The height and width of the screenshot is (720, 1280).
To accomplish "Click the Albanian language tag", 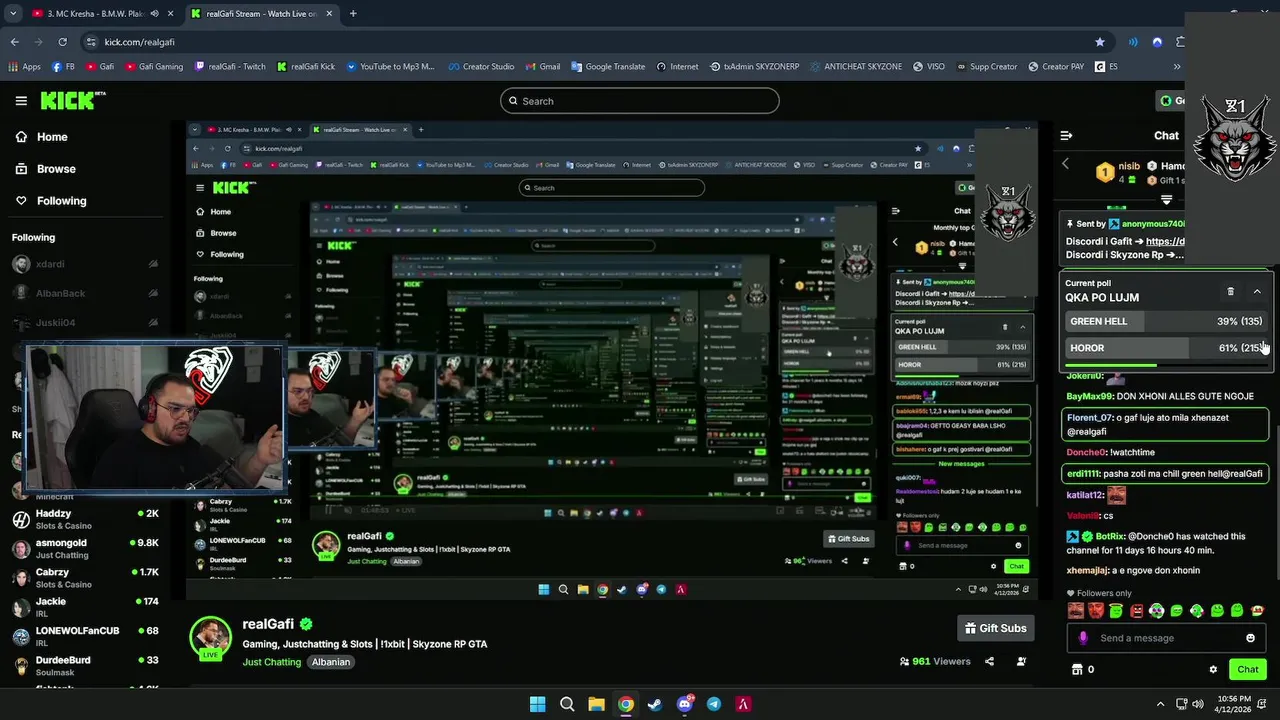I will 331,662.
